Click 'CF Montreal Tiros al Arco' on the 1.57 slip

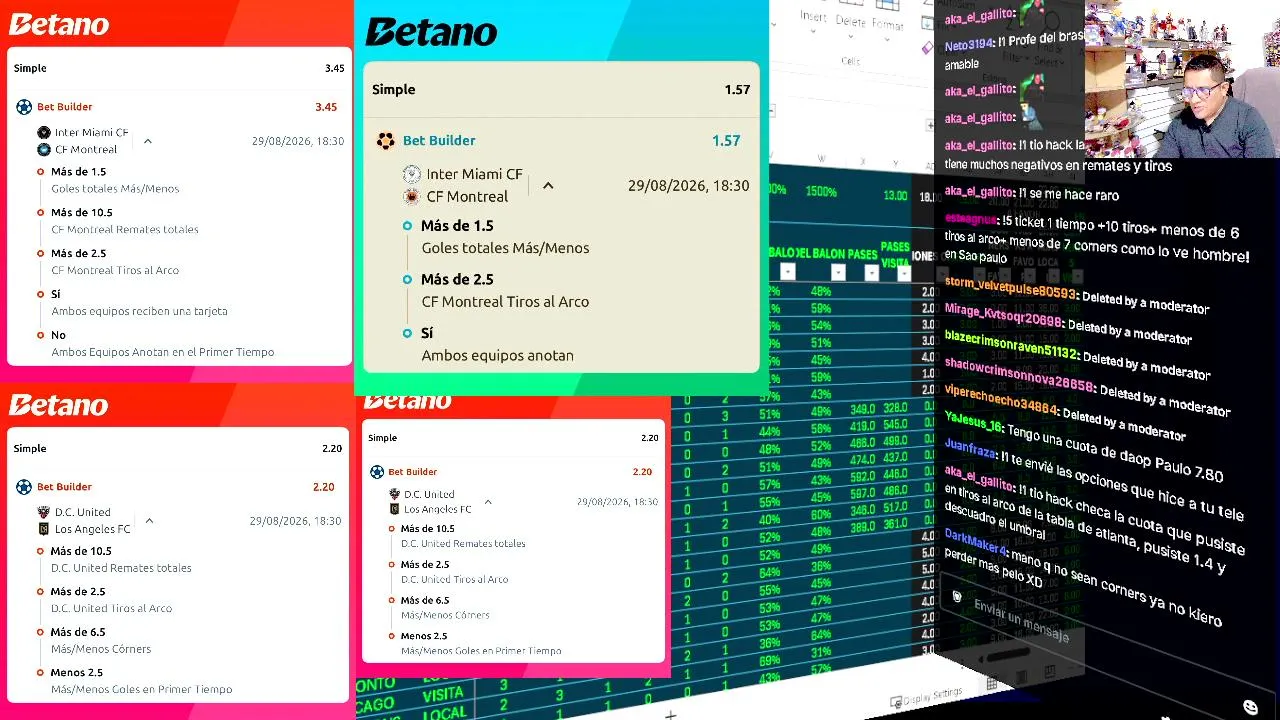coord(505,302)
